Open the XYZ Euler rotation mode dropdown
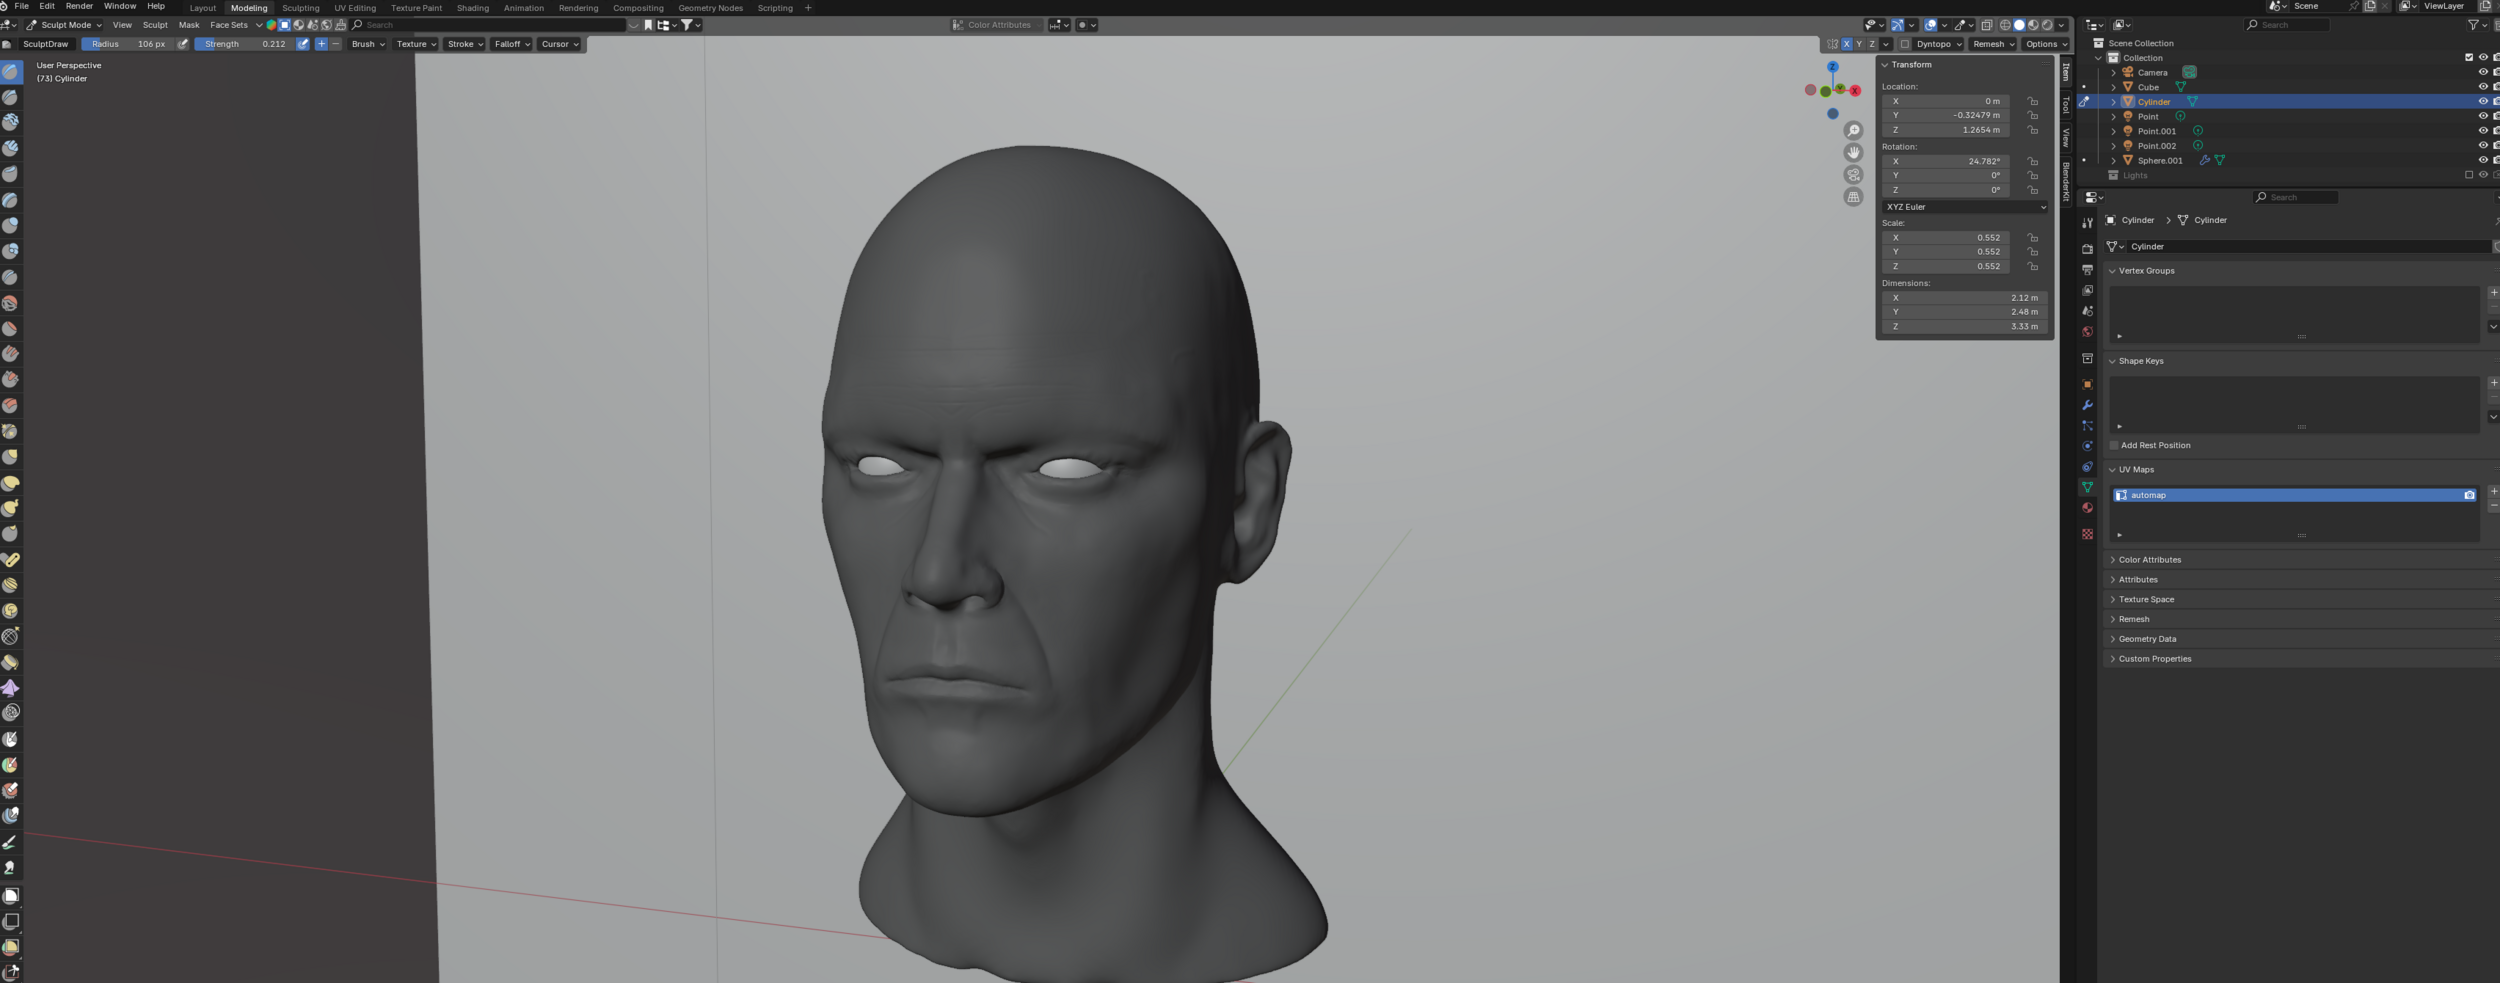The image size is (2500, 983). (1965, 207)
